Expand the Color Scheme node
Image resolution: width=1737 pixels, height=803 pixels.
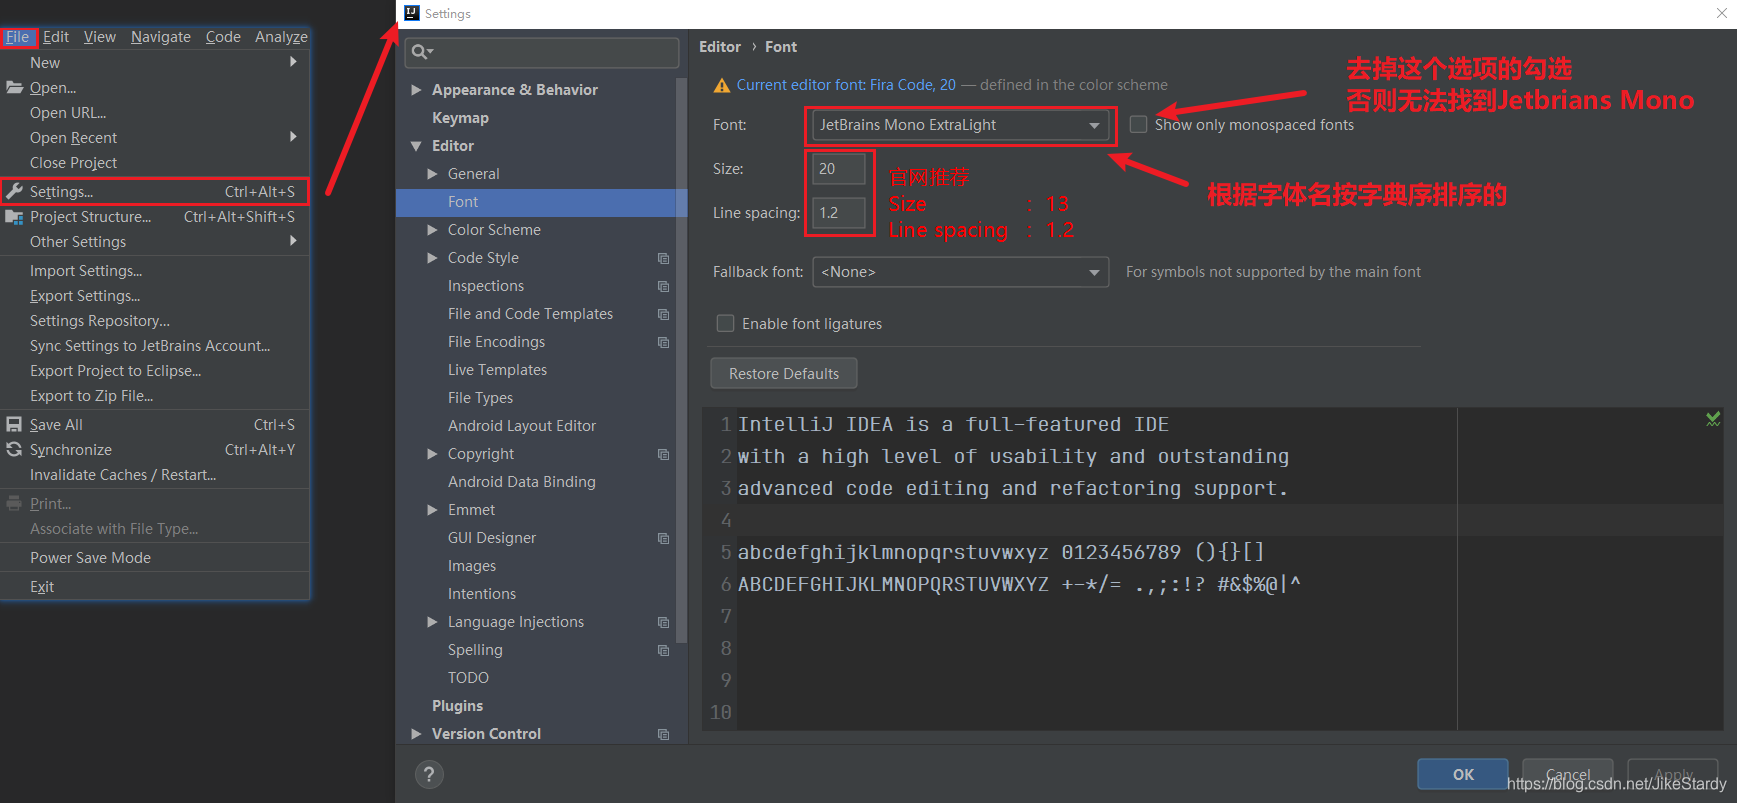[x=432, y=230]
